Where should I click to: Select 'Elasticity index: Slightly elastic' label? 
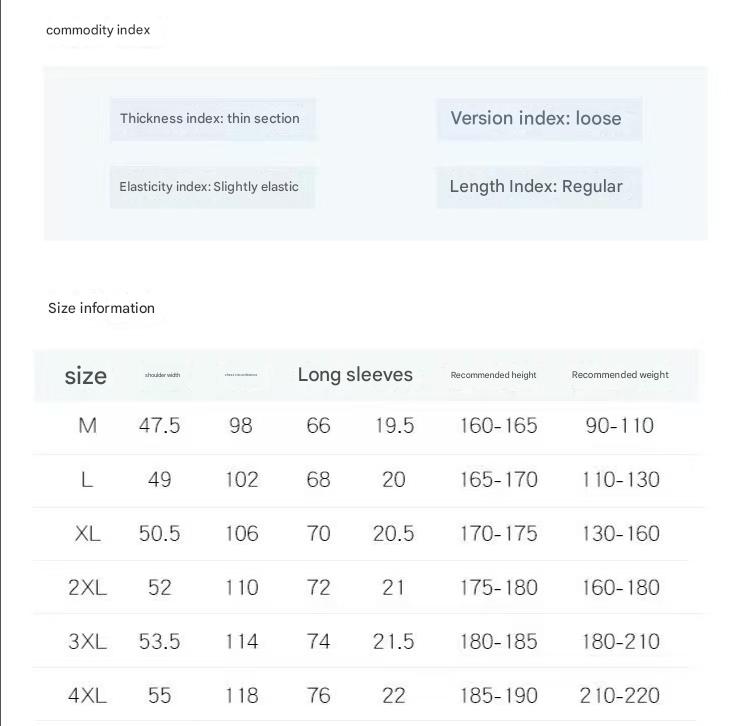[209, 187]
